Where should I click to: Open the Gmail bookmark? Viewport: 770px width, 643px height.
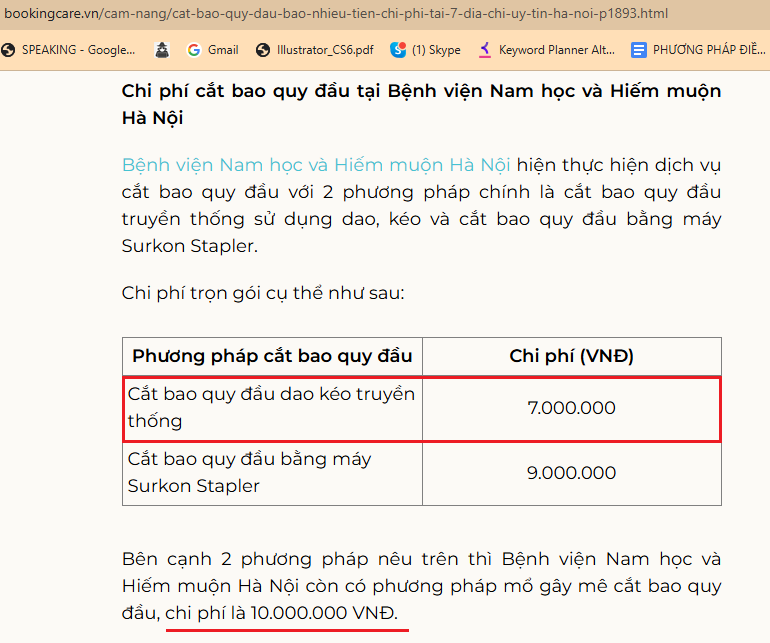tap(211, 49)
